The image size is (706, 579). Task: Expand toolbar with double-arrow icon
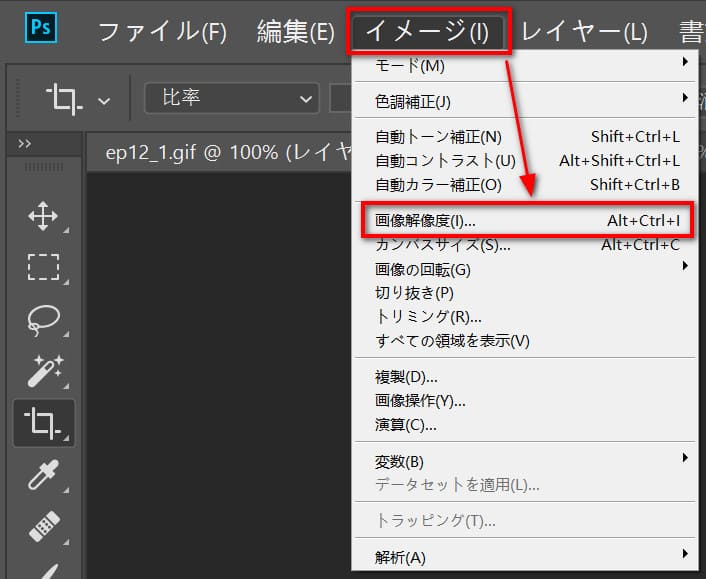(24, 144)
